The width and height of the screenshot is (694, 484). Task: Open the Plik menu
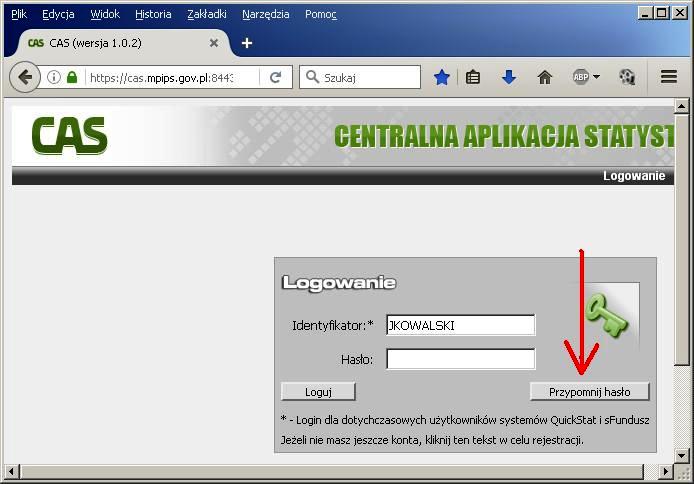coord(19,15)
